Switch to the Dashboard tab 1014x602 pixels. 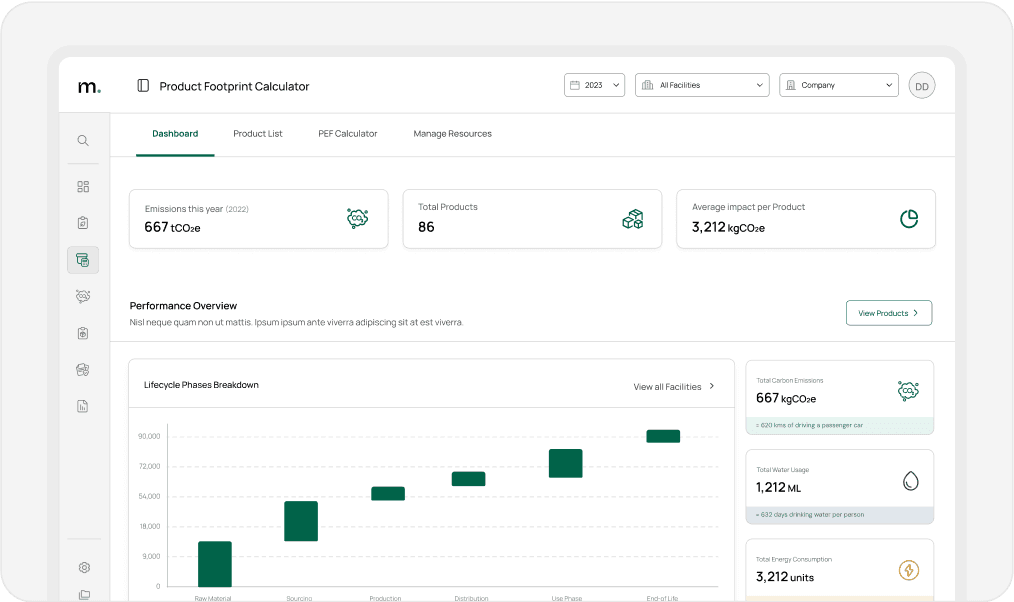tap(175, 134)
